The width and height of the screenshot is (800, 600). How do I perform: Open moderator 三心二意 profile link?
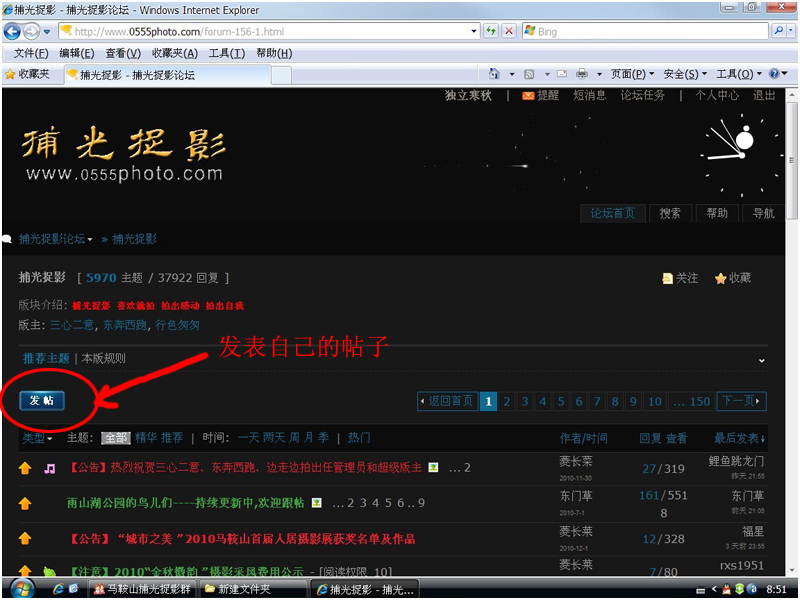point(72,325)
